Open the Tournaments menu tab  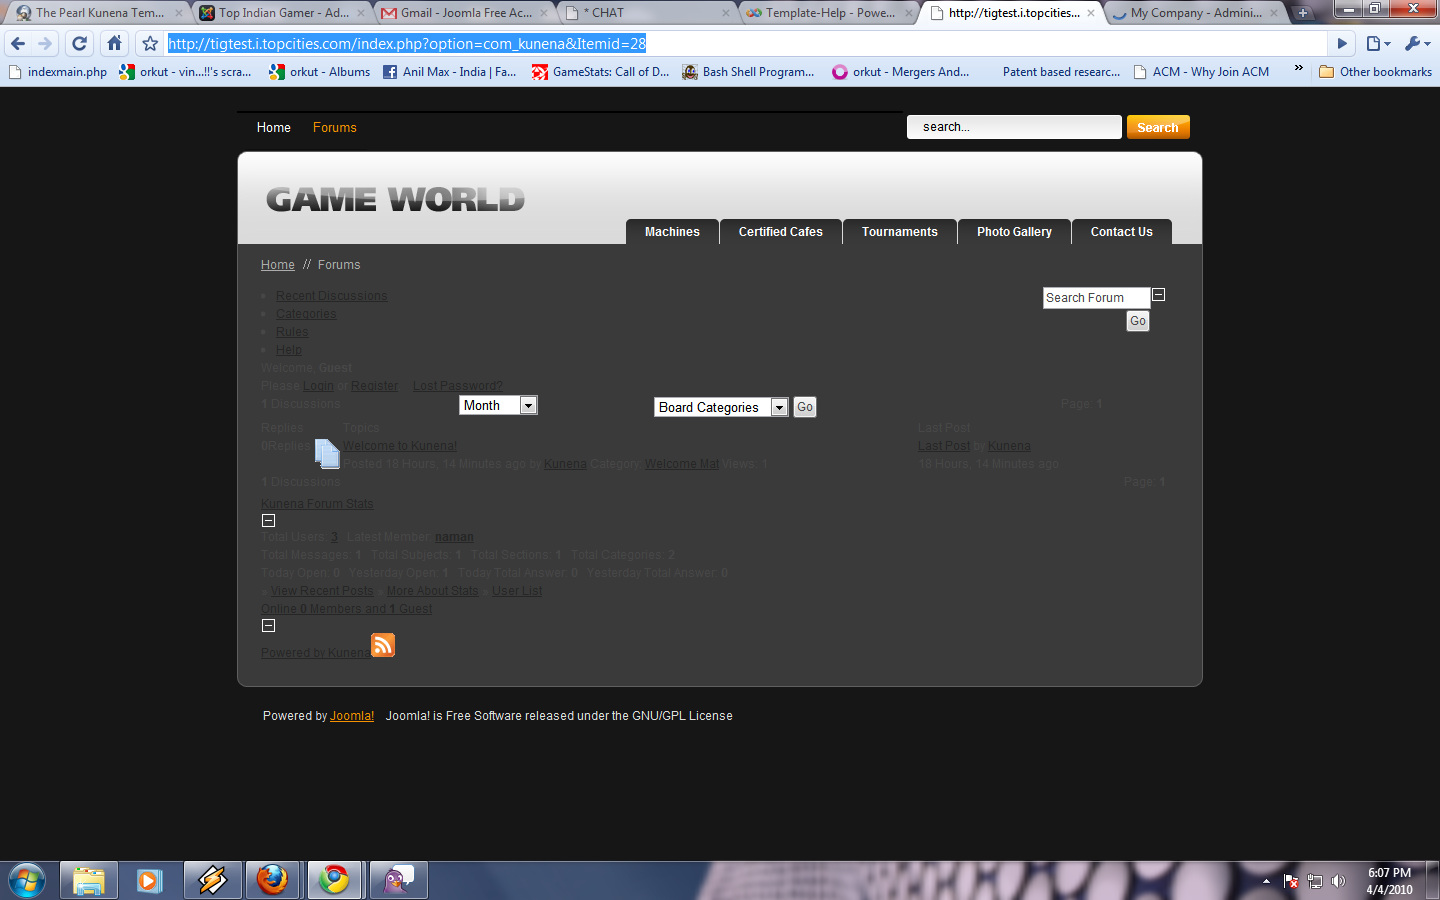[x=899, y=232]
